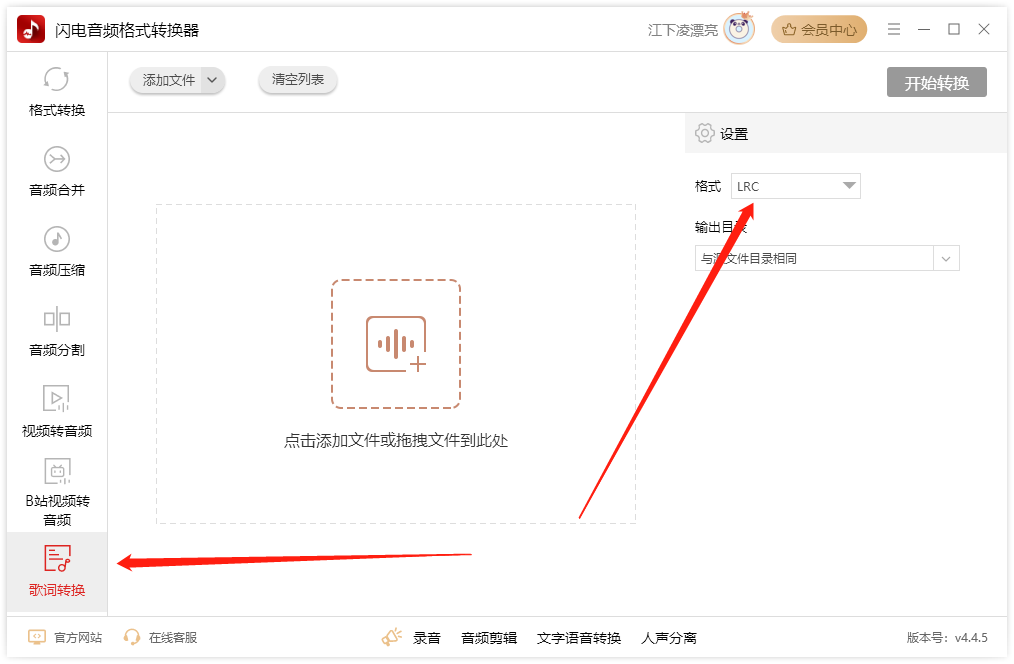Expand the 添加文件 dropdown arrow

pos(212,80)
